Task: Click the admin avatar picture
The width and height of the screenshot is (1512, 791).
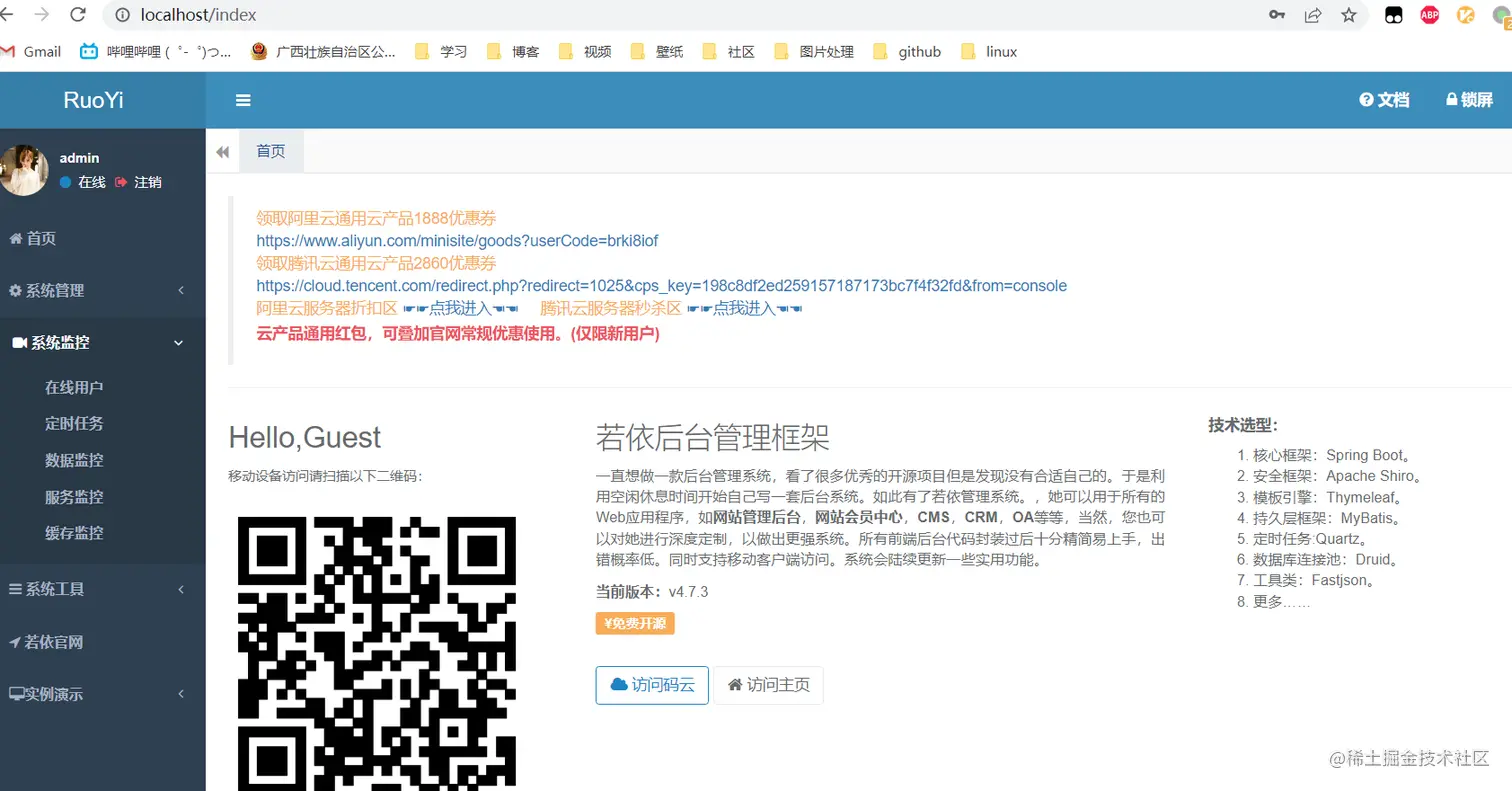Action: point(23,170)
